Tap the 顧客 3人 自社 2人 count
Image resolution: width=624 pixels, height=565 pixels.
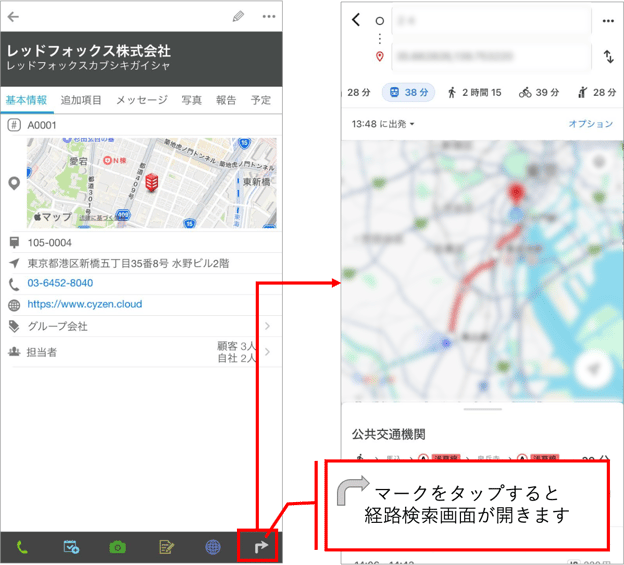click(x=236, y=352)
